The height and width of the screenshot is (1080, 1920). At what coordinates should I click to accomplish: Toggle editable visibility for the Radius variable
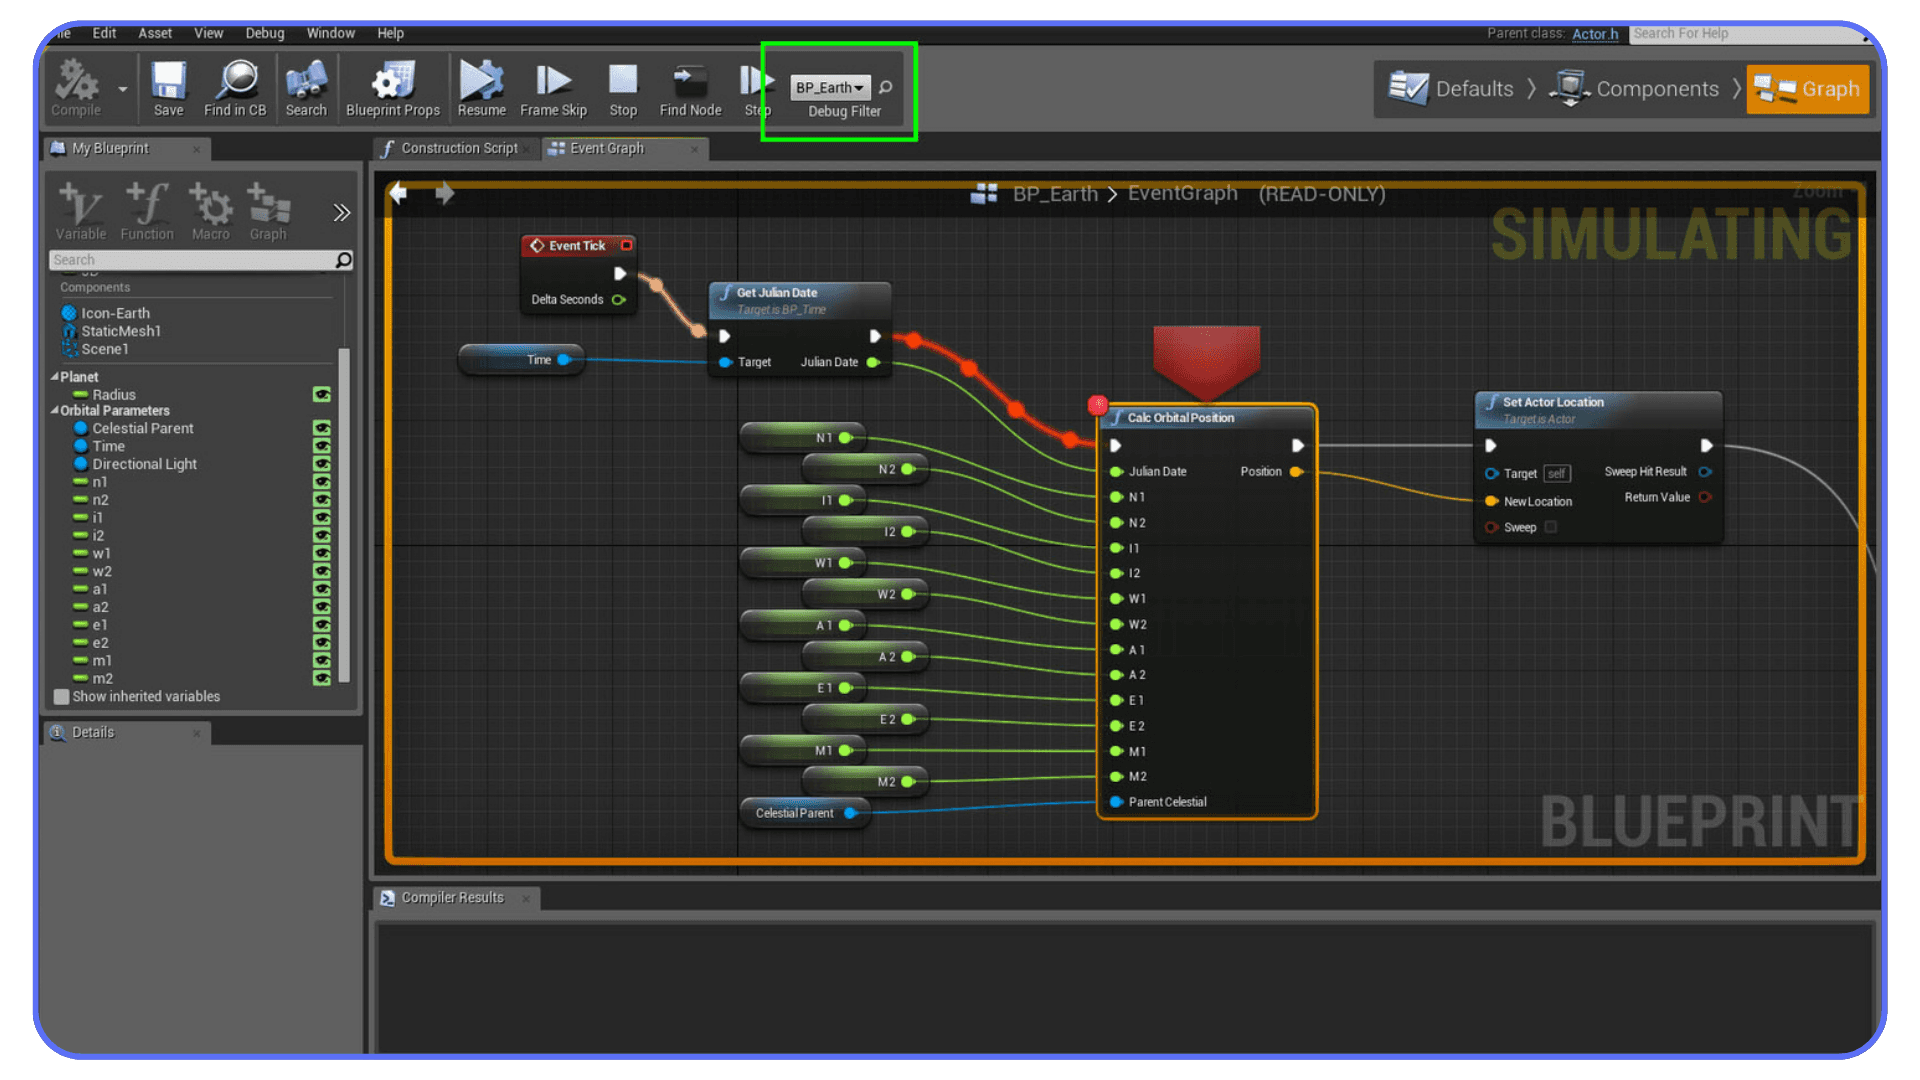point(321,394)
